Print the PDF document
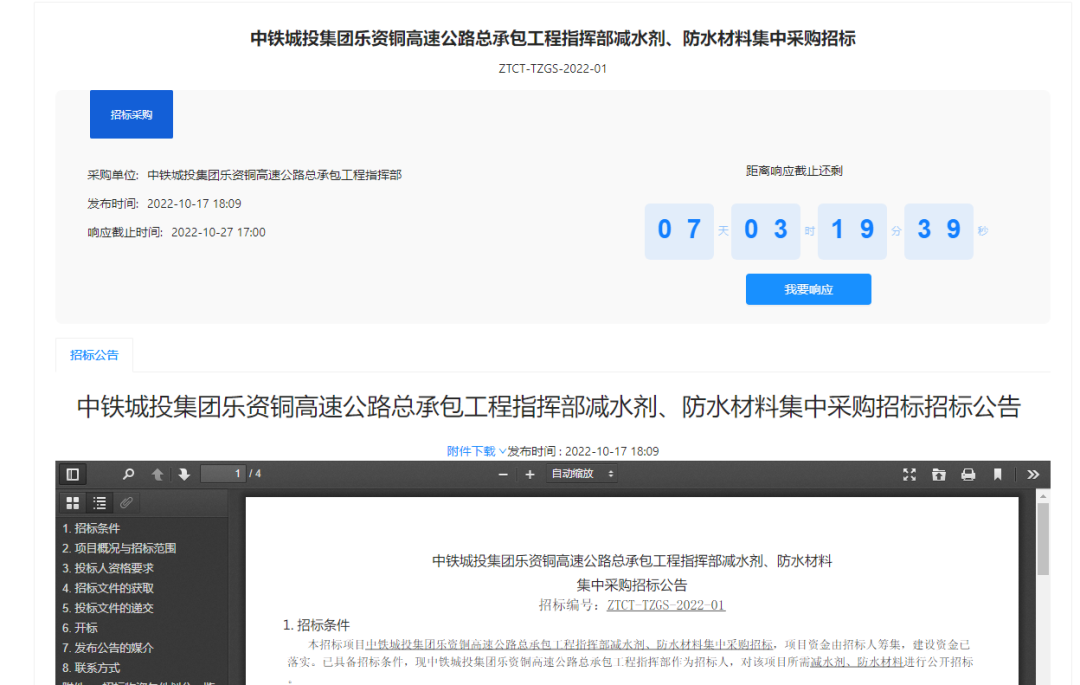Screen dimensions: 1080x685 click(x=968, y=474)
